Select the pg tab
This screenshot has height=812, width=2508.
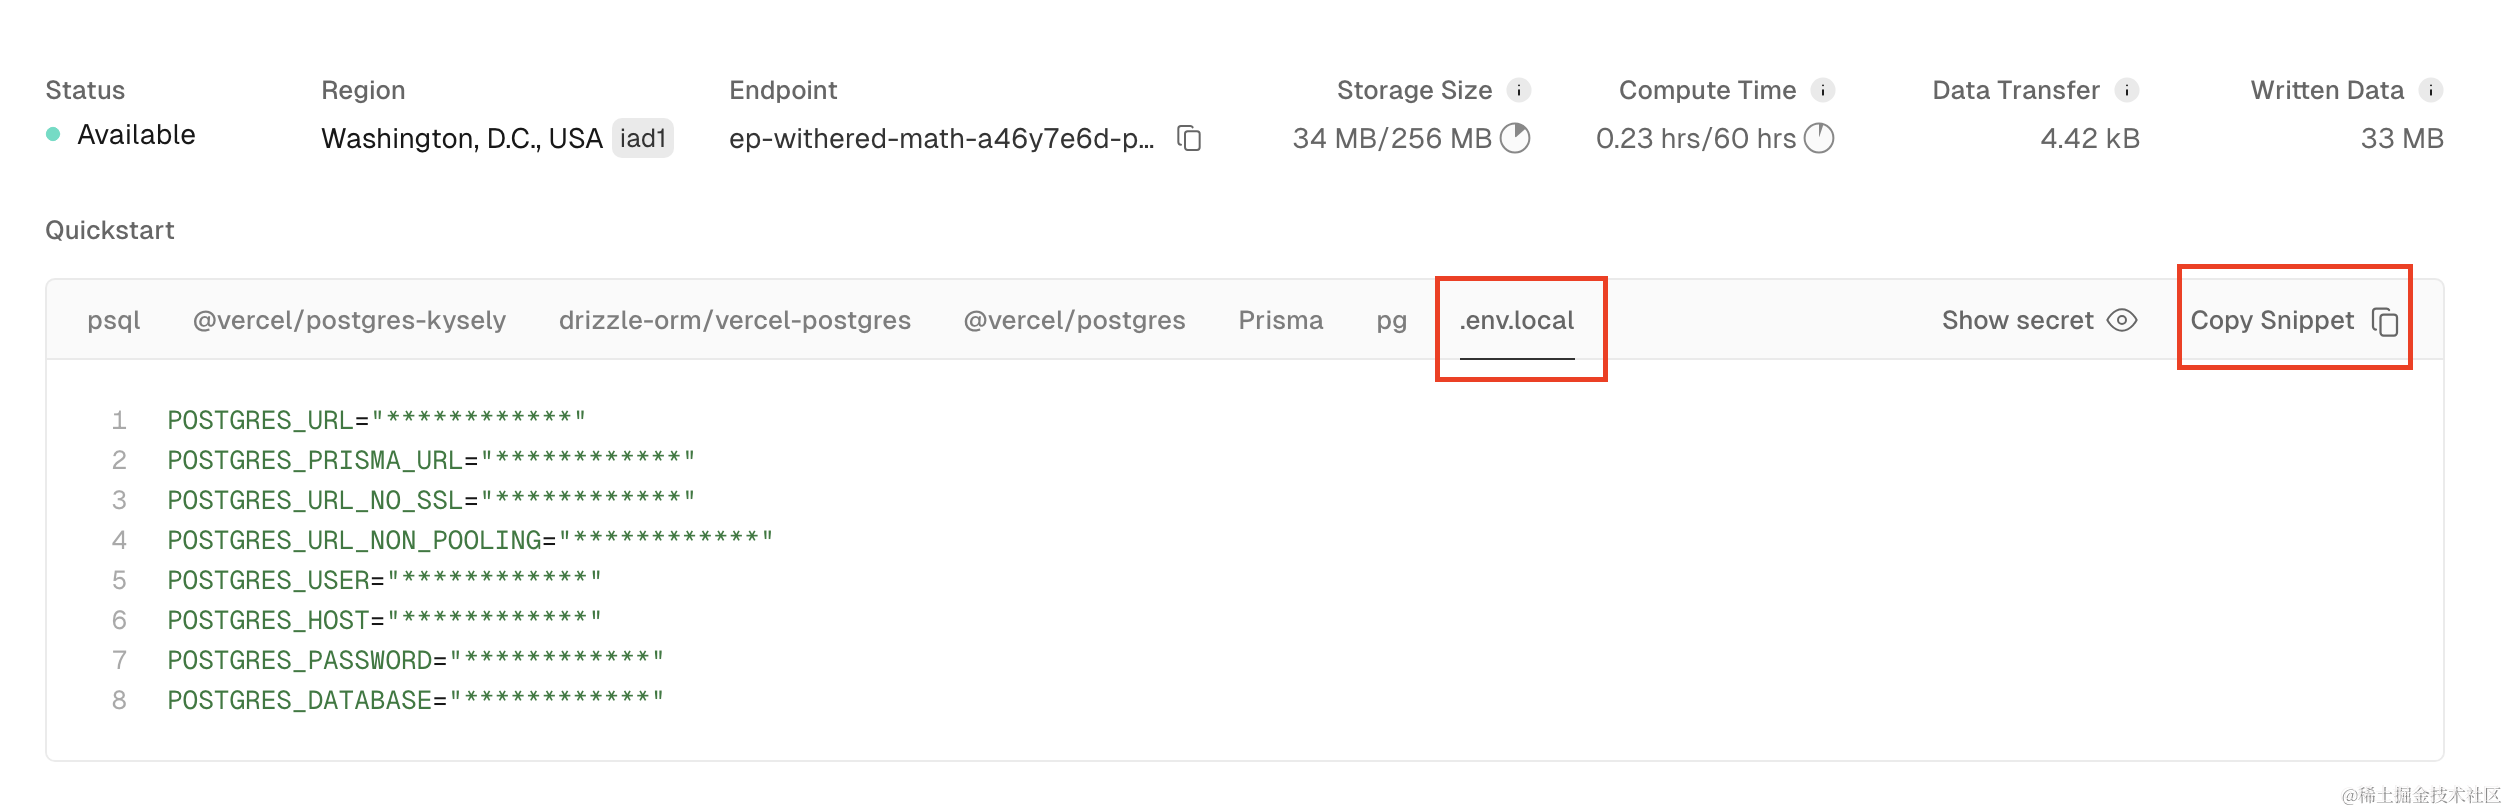coord(1391,320)
